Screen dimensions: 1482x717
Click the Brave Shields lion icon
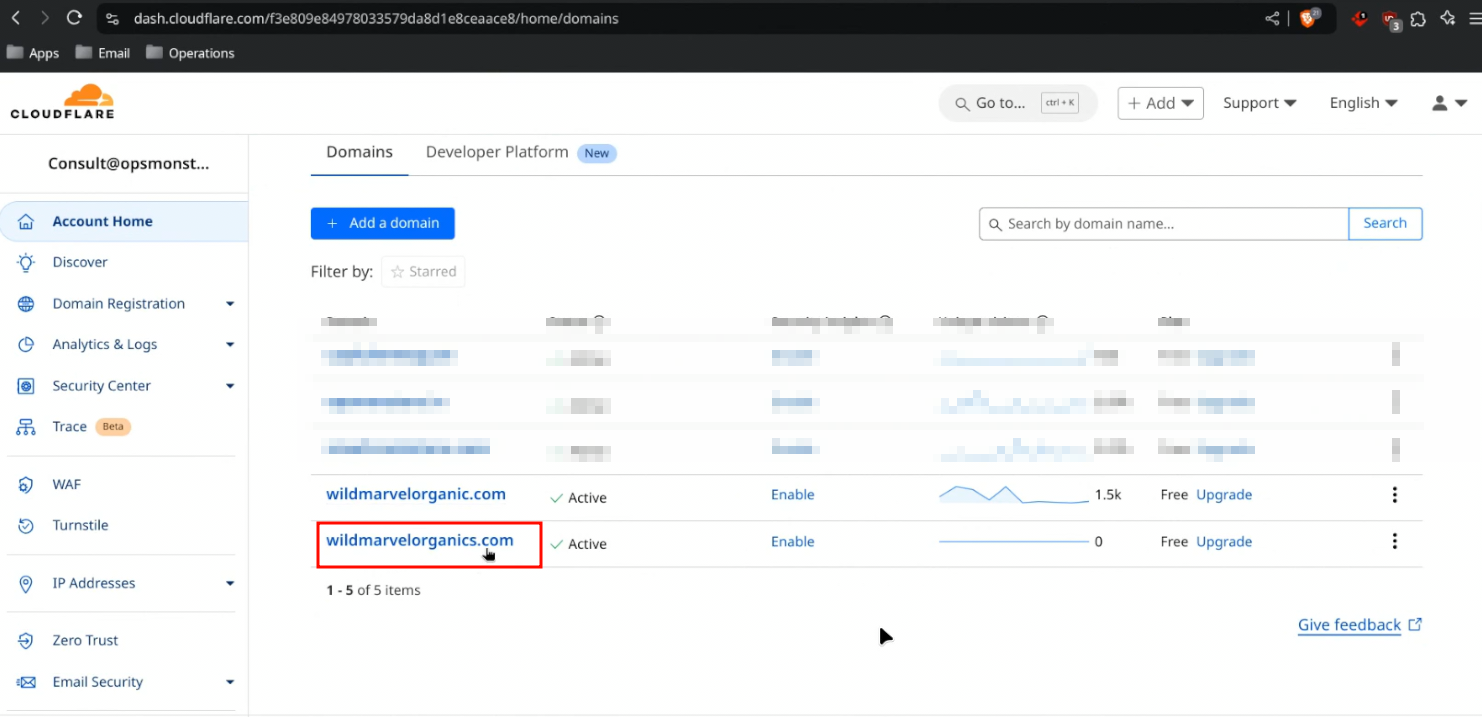(1308, 18)
